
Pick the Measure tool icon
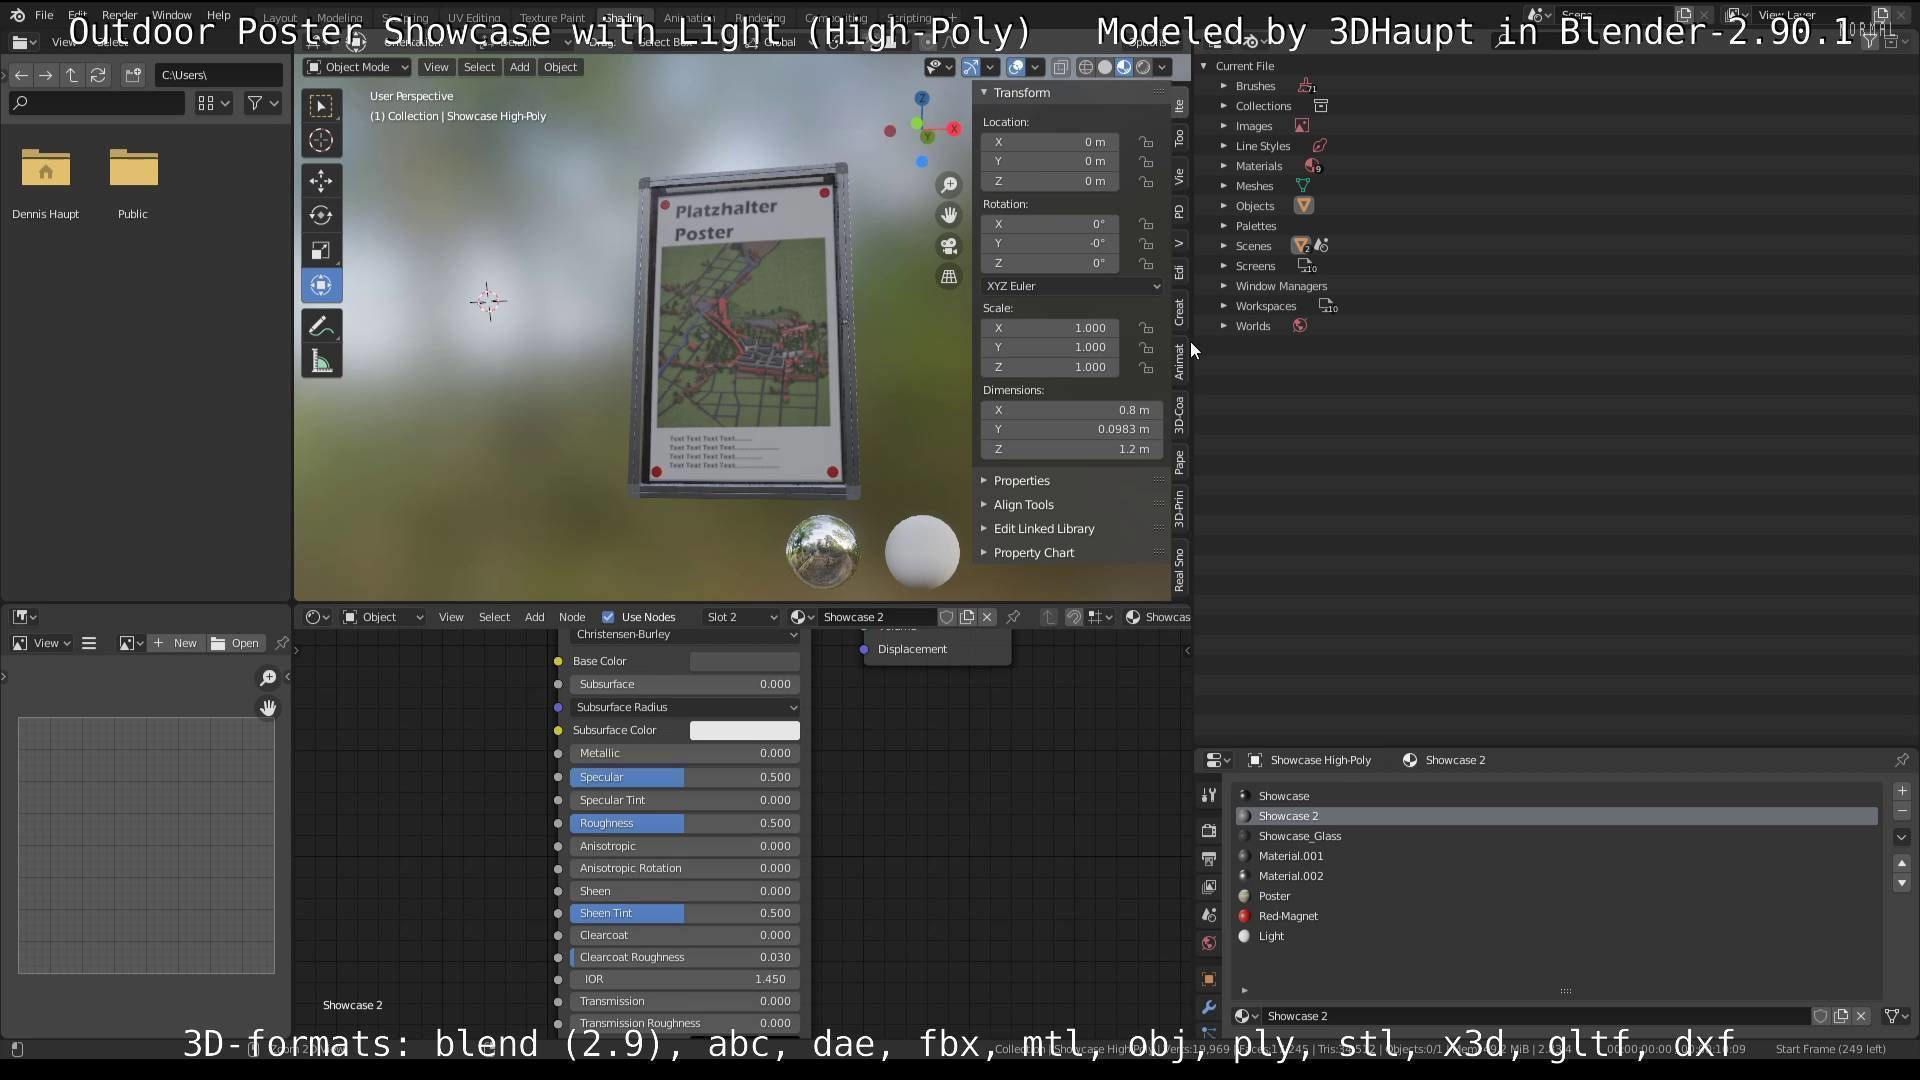tap(321, 361)
